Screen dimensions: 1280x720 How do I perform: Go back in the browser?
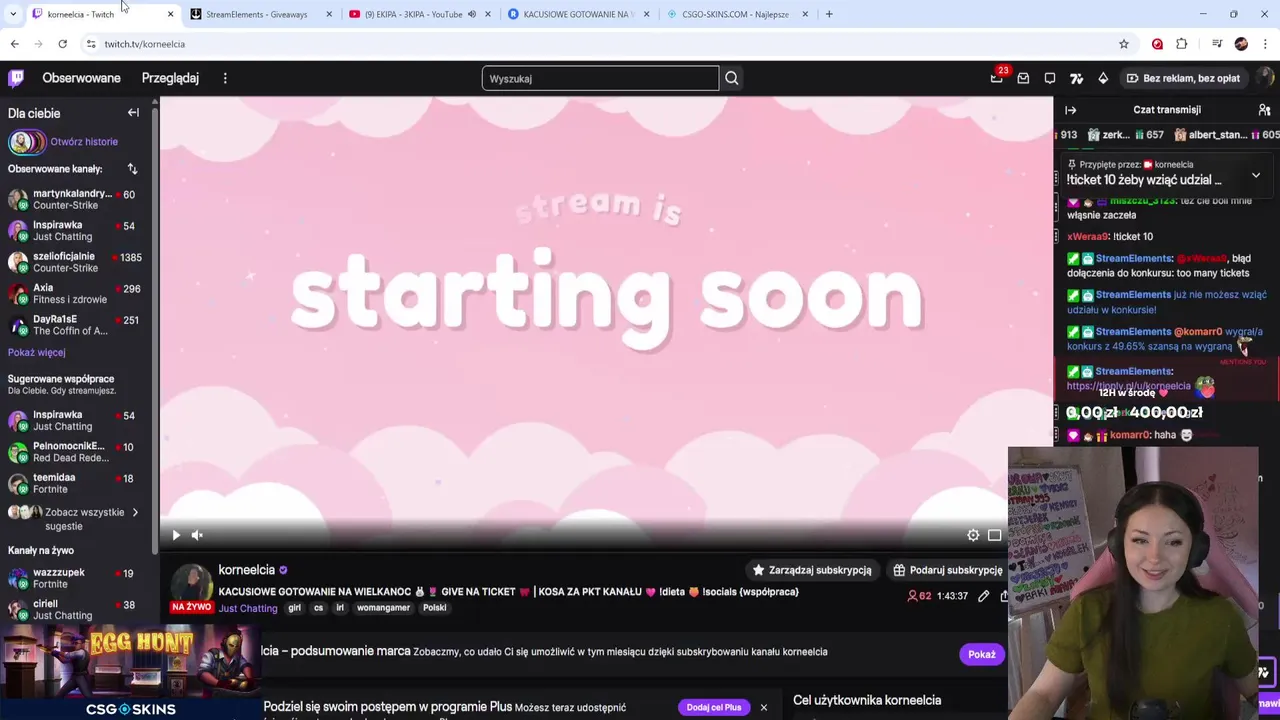pyautogui.click(x=14, y=44)
